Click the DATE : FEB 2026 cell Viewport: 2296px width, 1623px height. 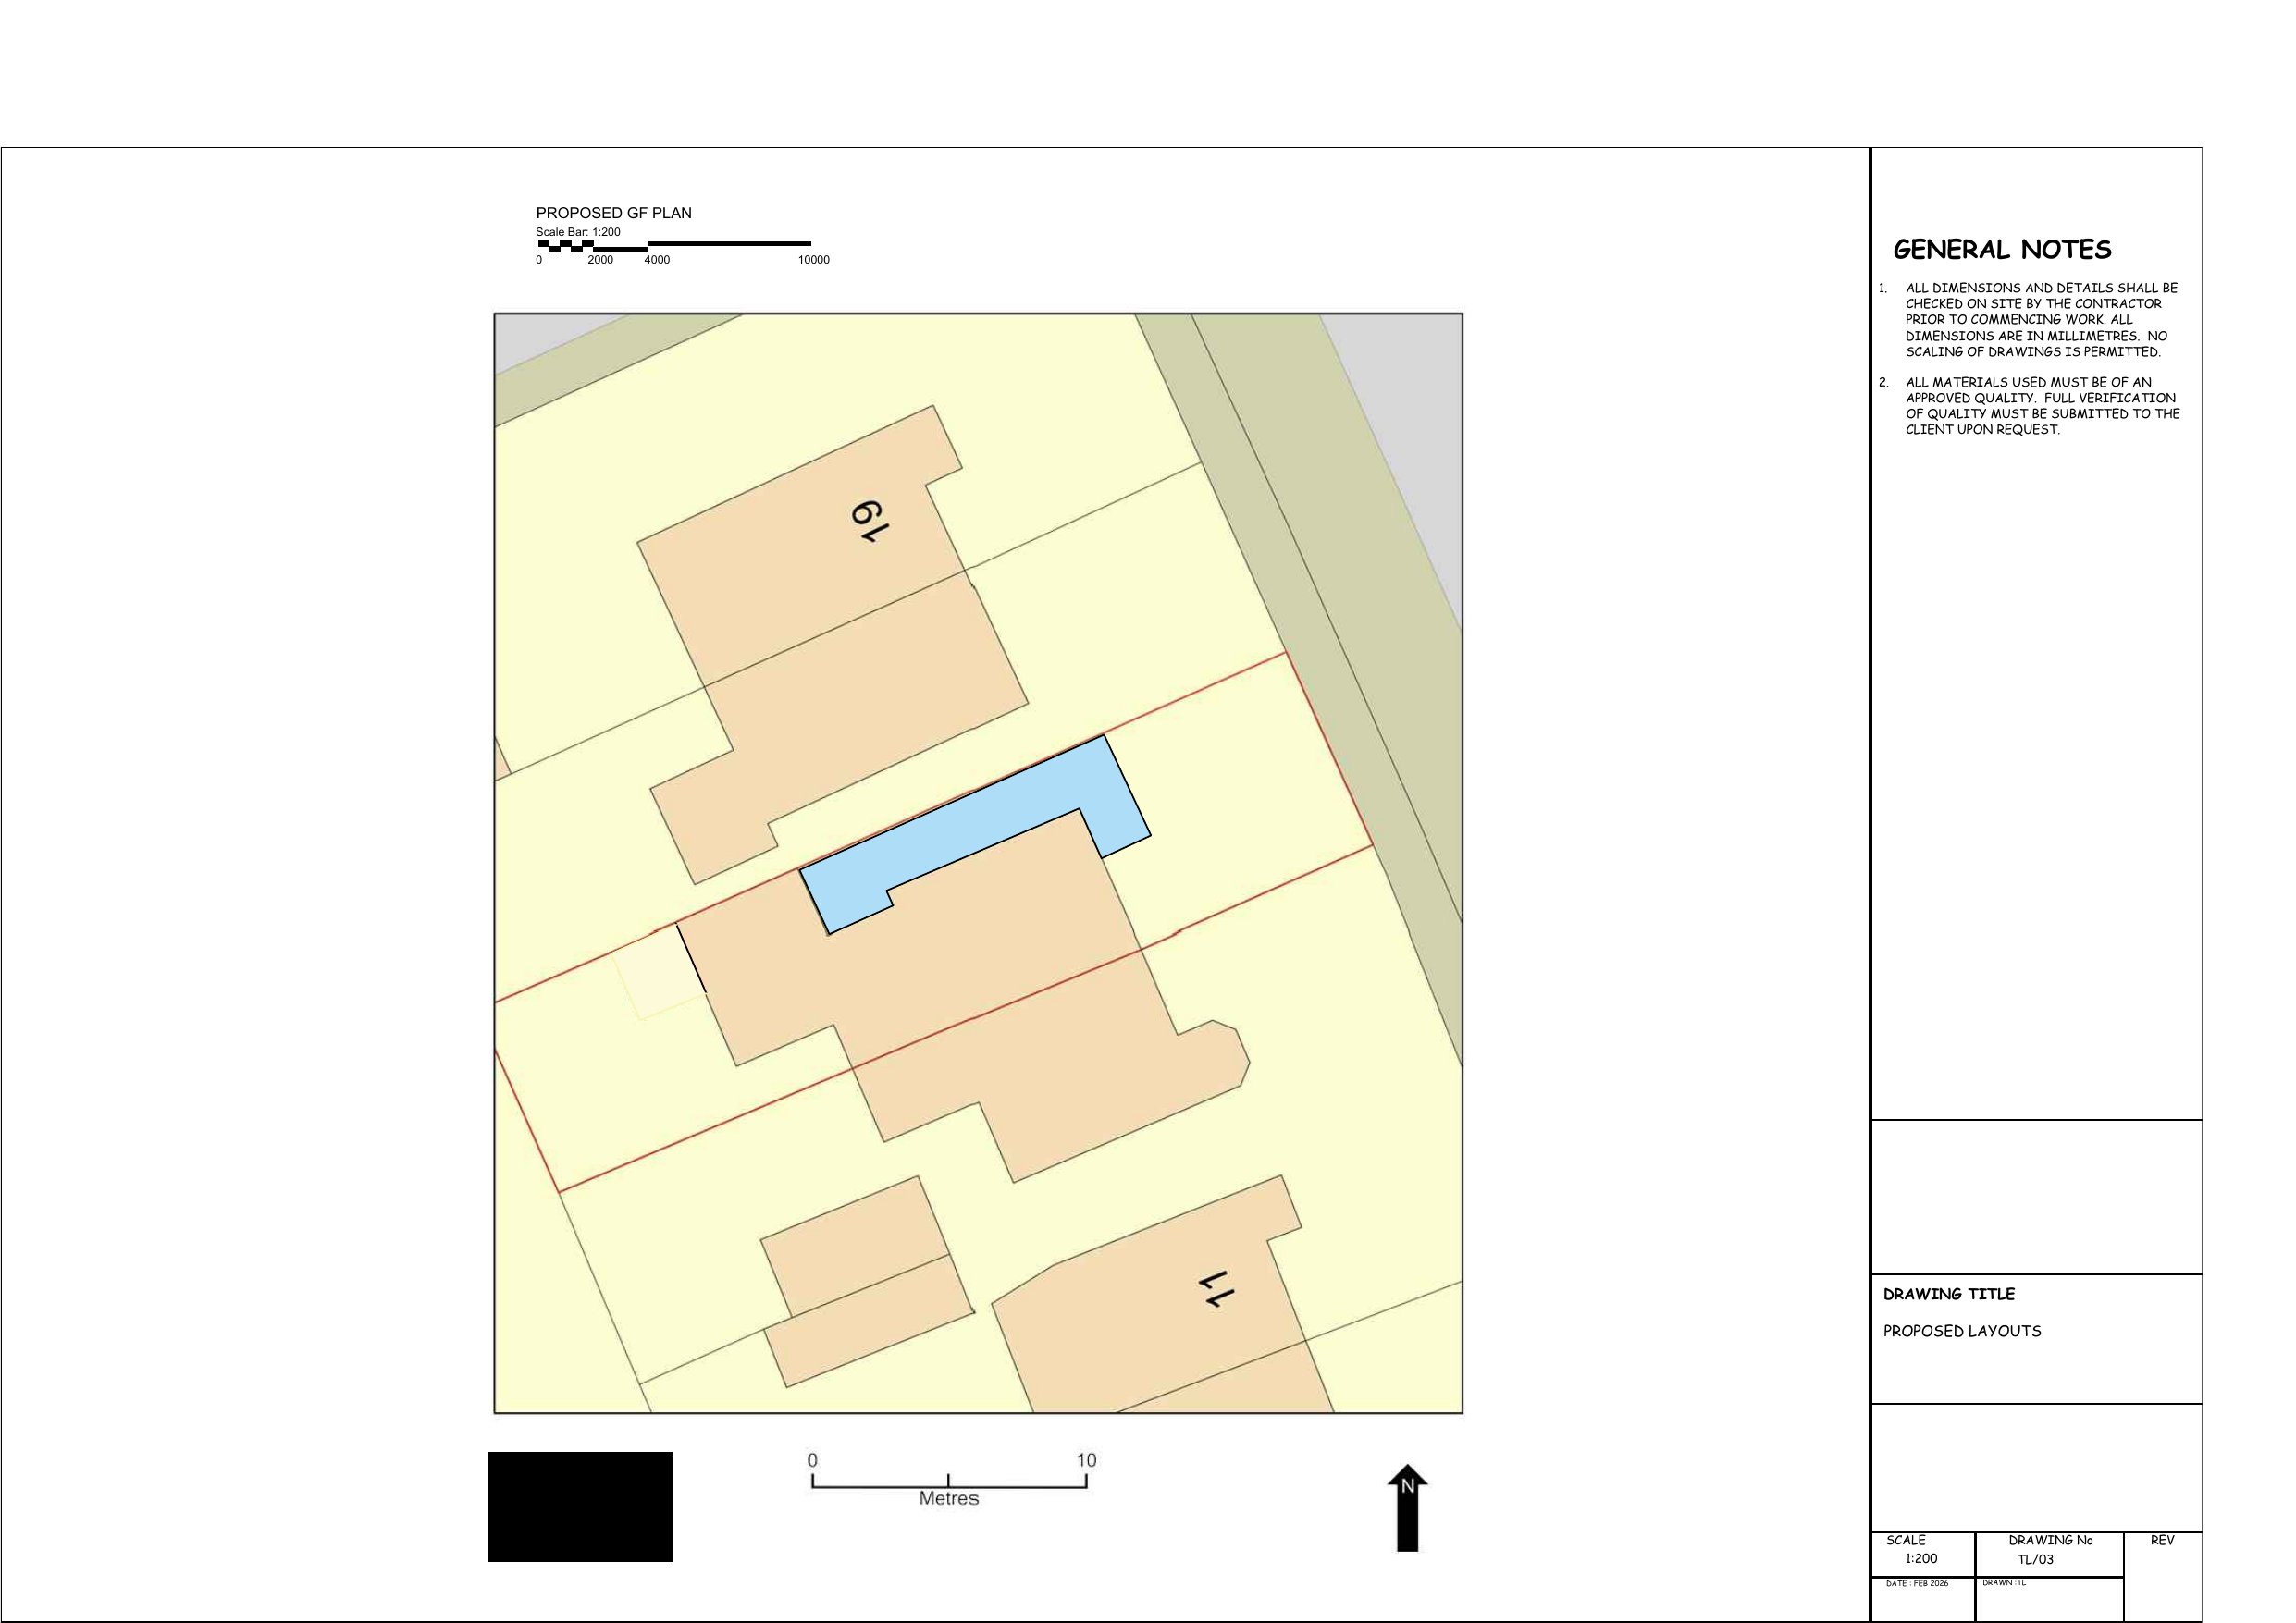[x=1916, y=1584]
